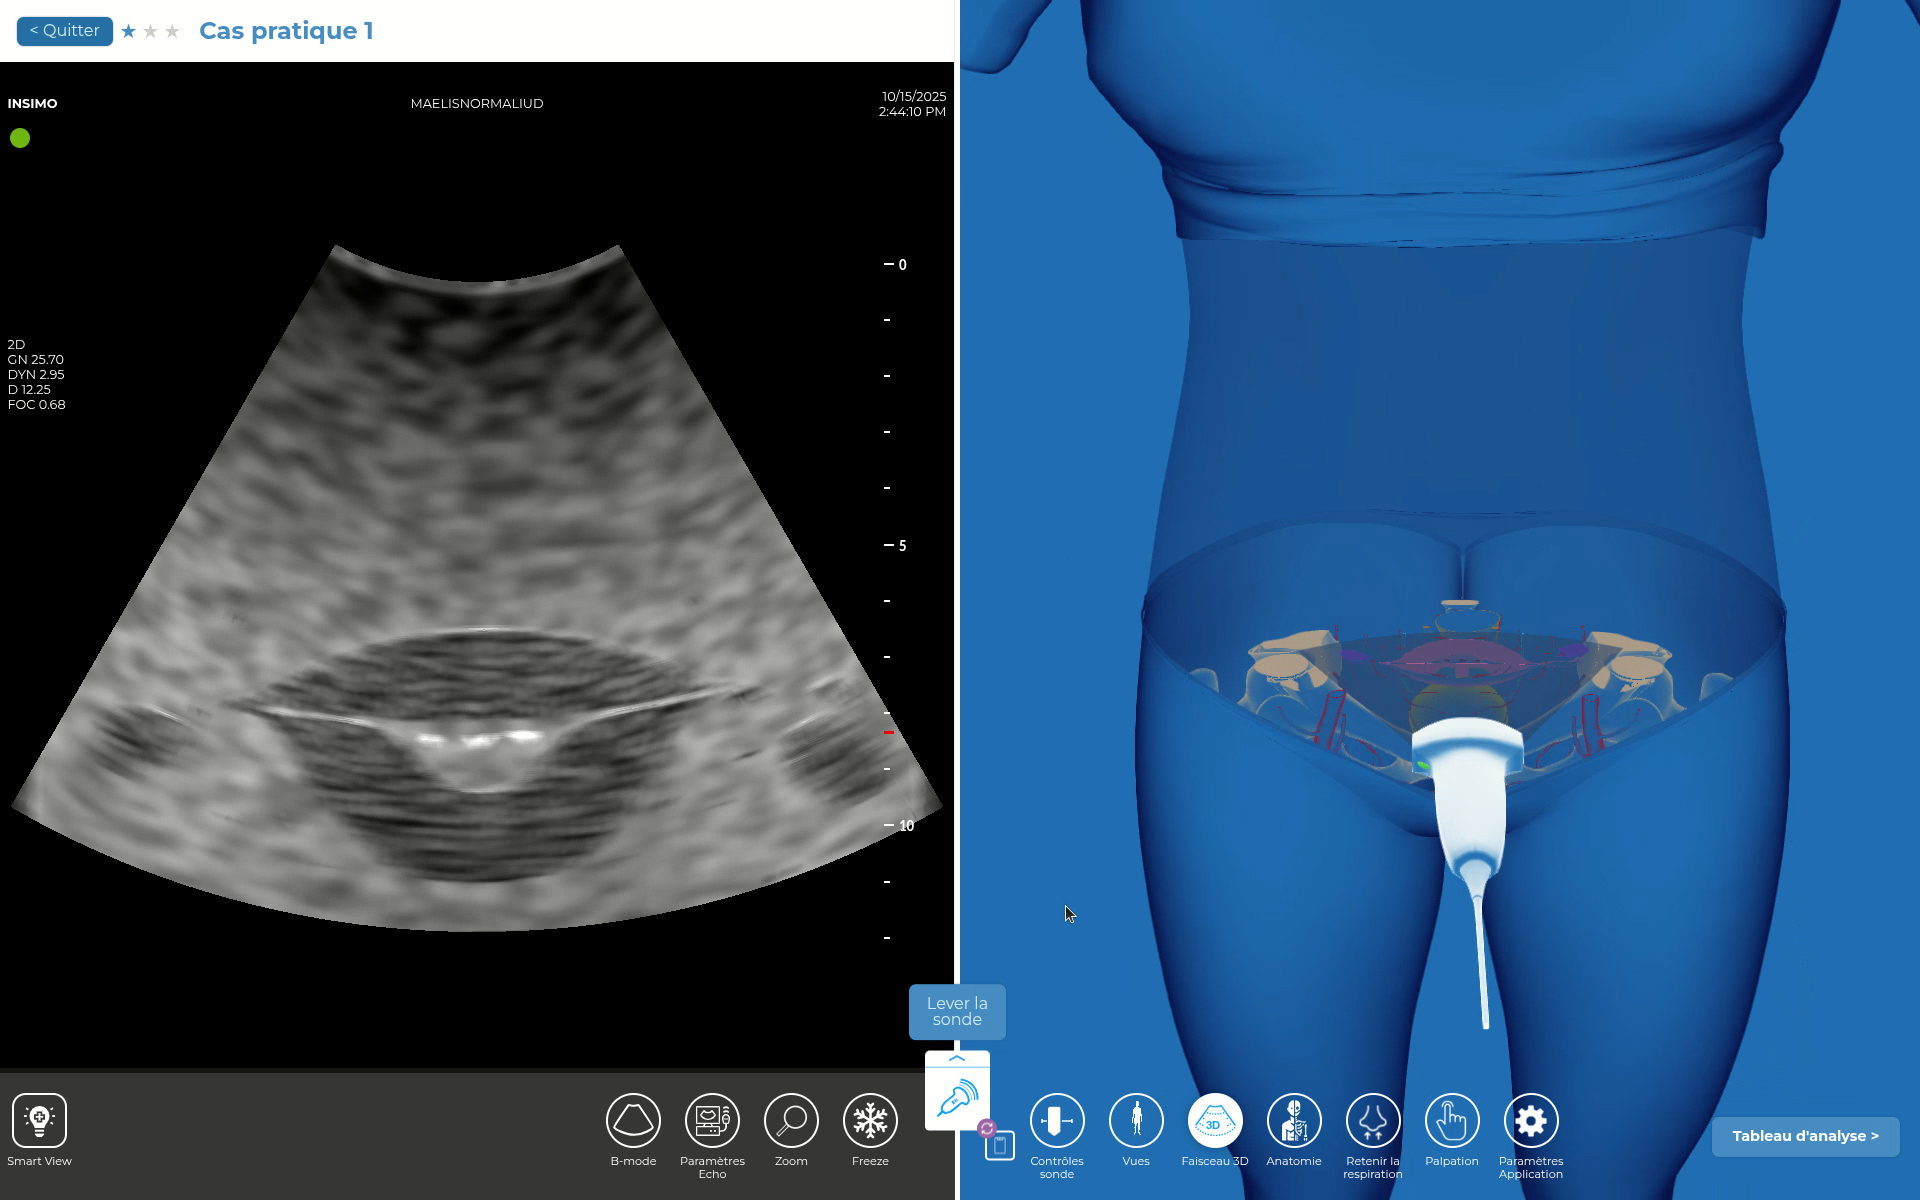Toggle the Anatomie overlay
This screenshot has width=1920, height=1200.
[x=1294, y=1121]
